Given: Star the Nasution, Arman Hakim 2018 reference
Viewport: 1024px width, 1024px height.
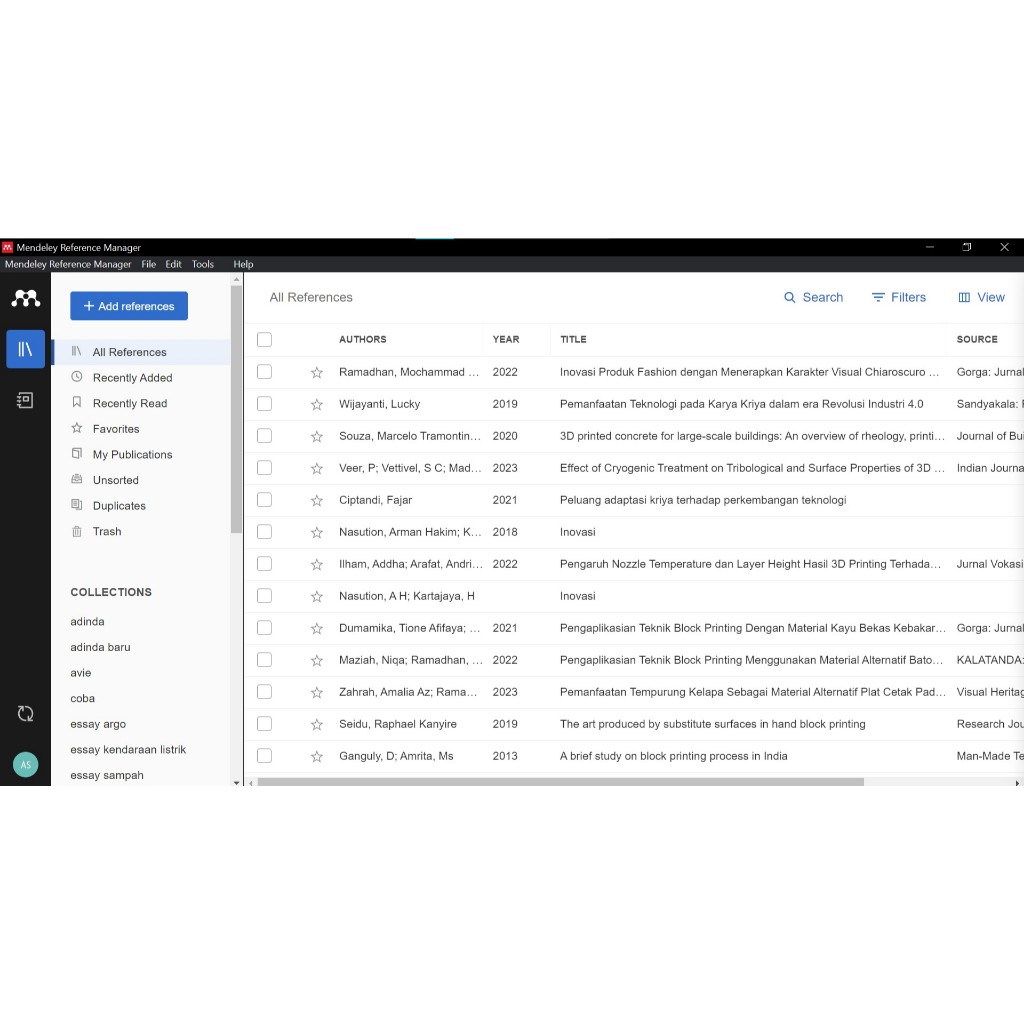Looking at the screenshot, I should (317, 532).
